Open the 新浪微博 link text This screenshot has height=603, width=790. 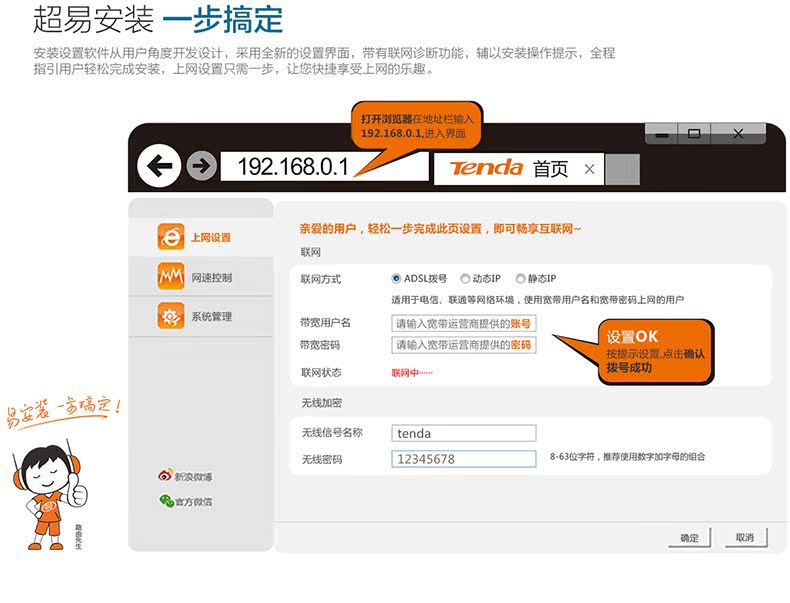pyautogui.click(x=193, y=477)
